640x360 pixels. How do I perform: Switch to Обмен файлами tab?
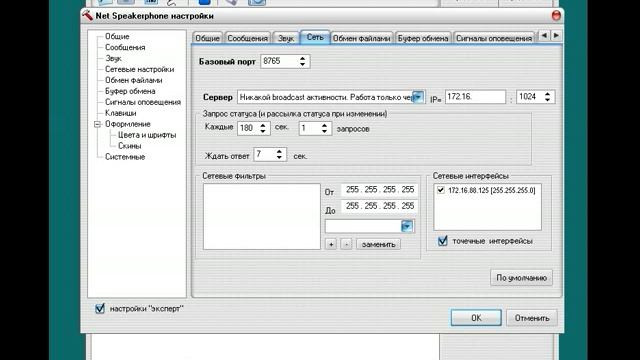361,38
